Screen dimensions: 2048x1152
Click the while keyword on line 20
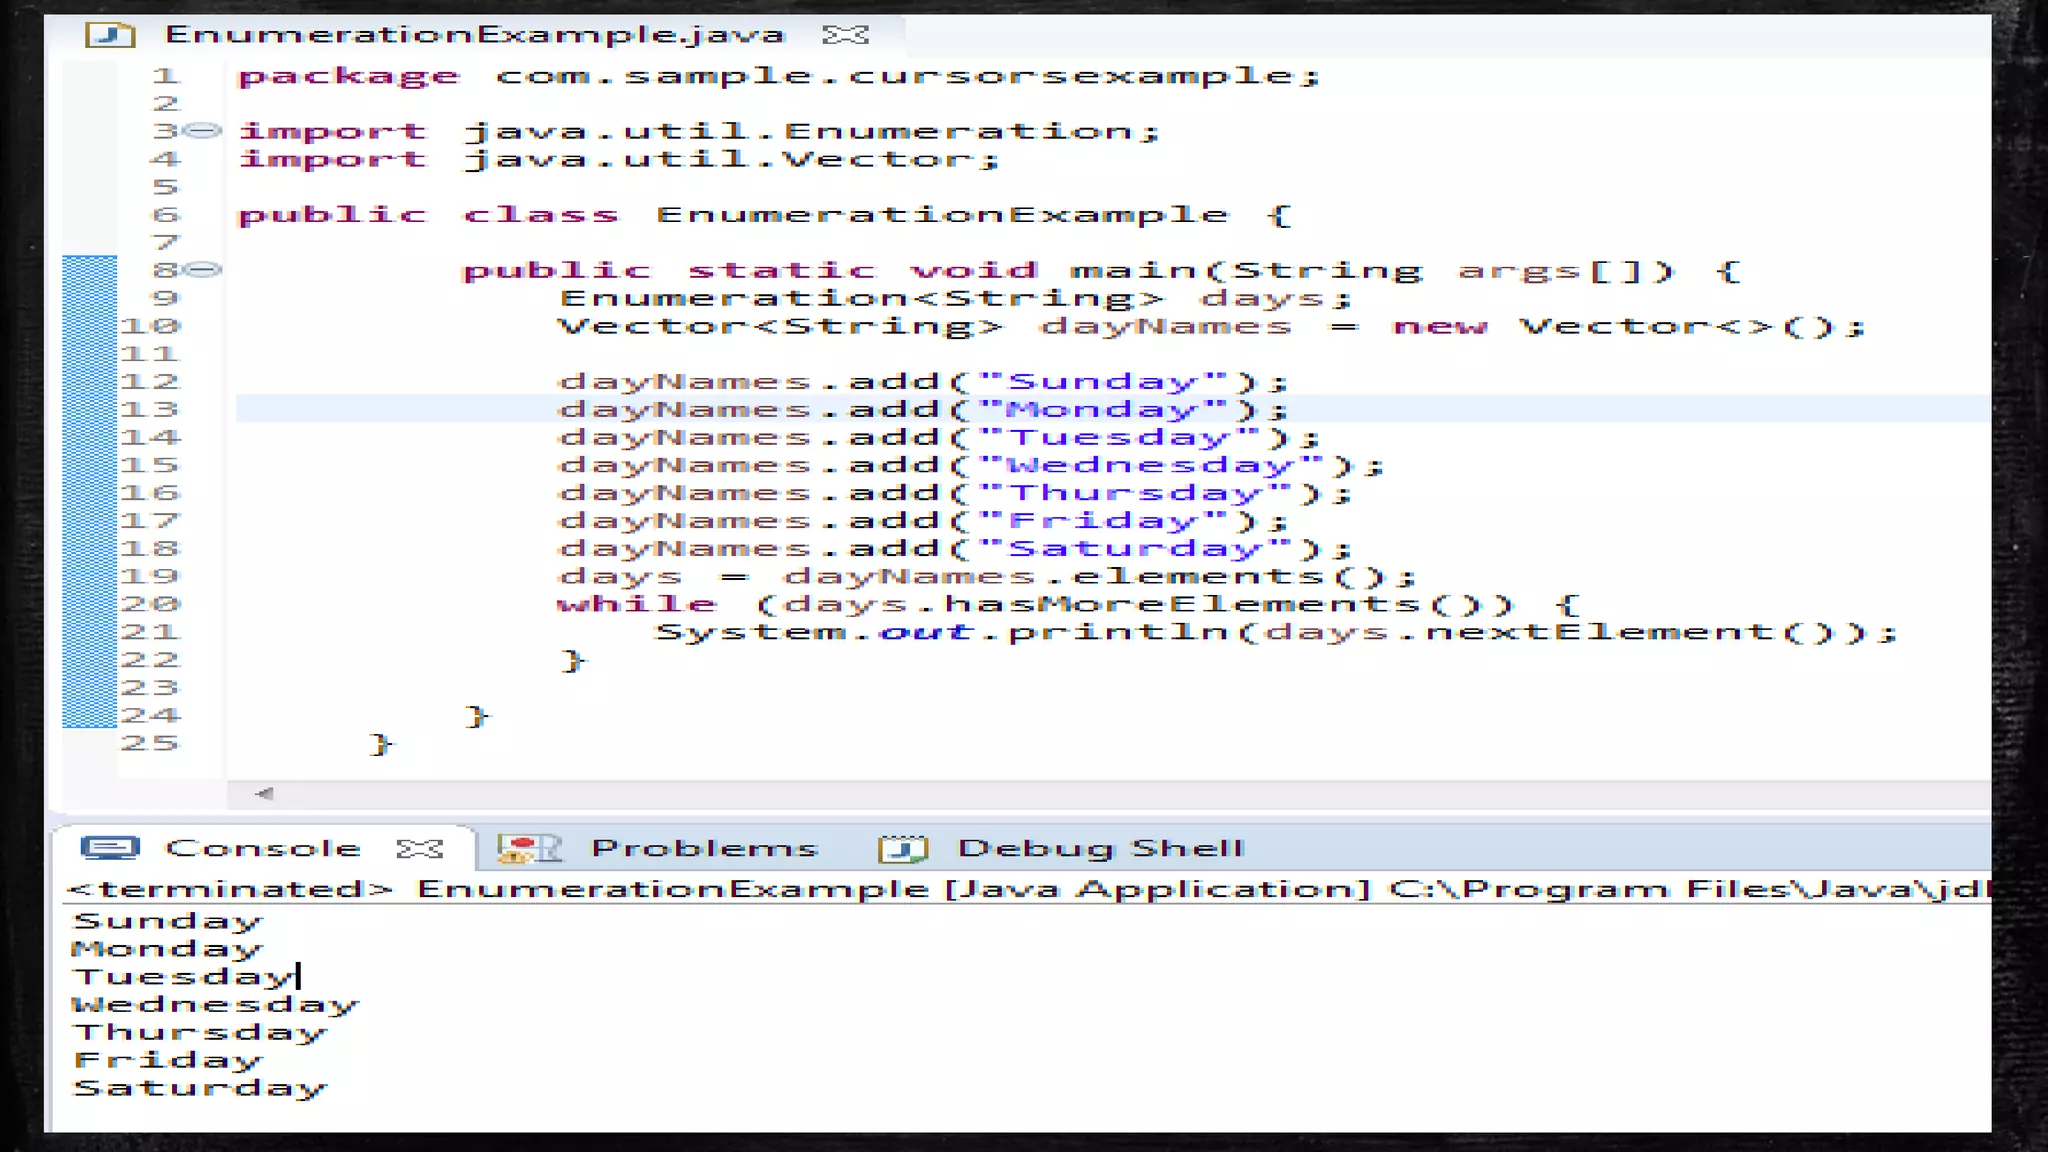636,604
